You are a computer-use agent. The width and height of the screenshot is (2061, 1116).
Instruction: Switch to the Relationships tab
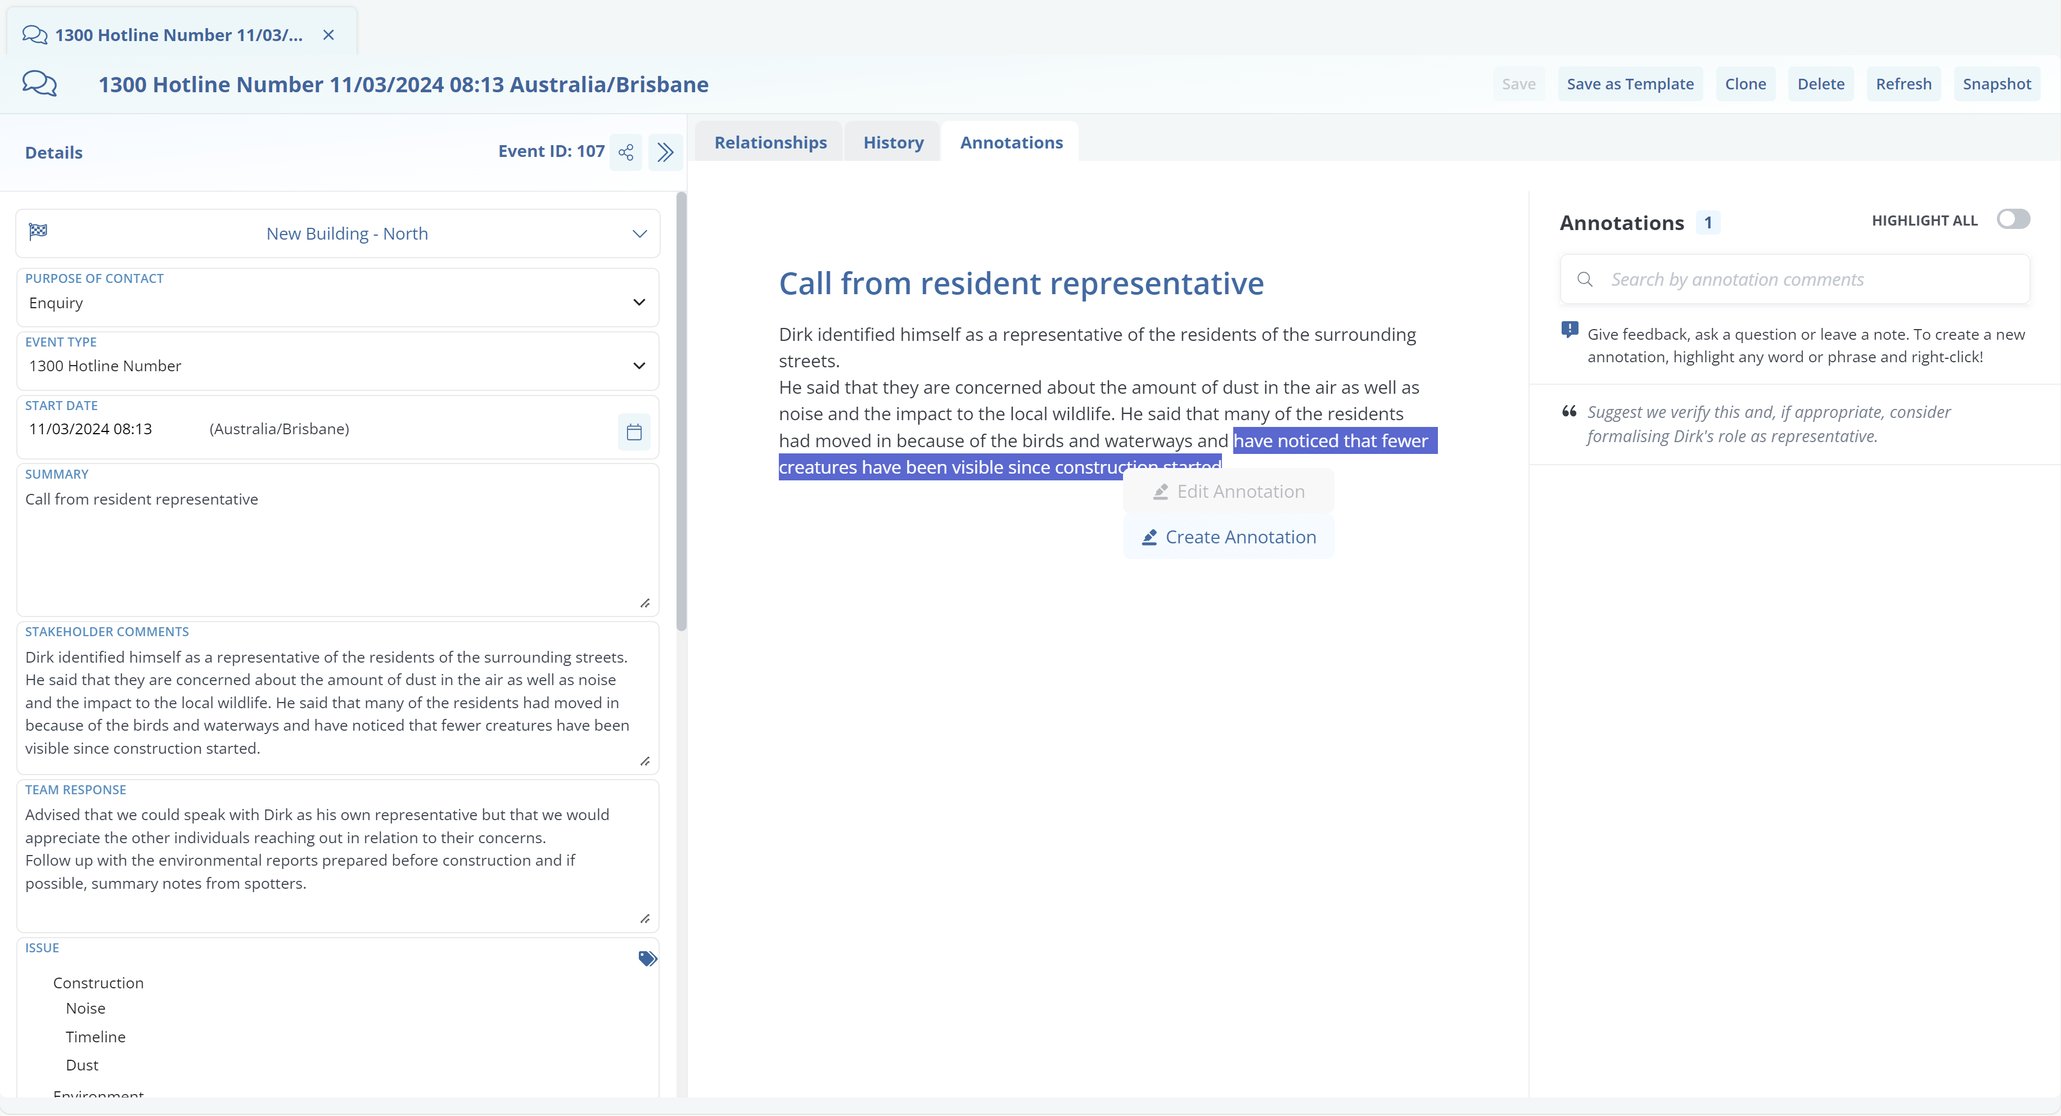(769, 142)
